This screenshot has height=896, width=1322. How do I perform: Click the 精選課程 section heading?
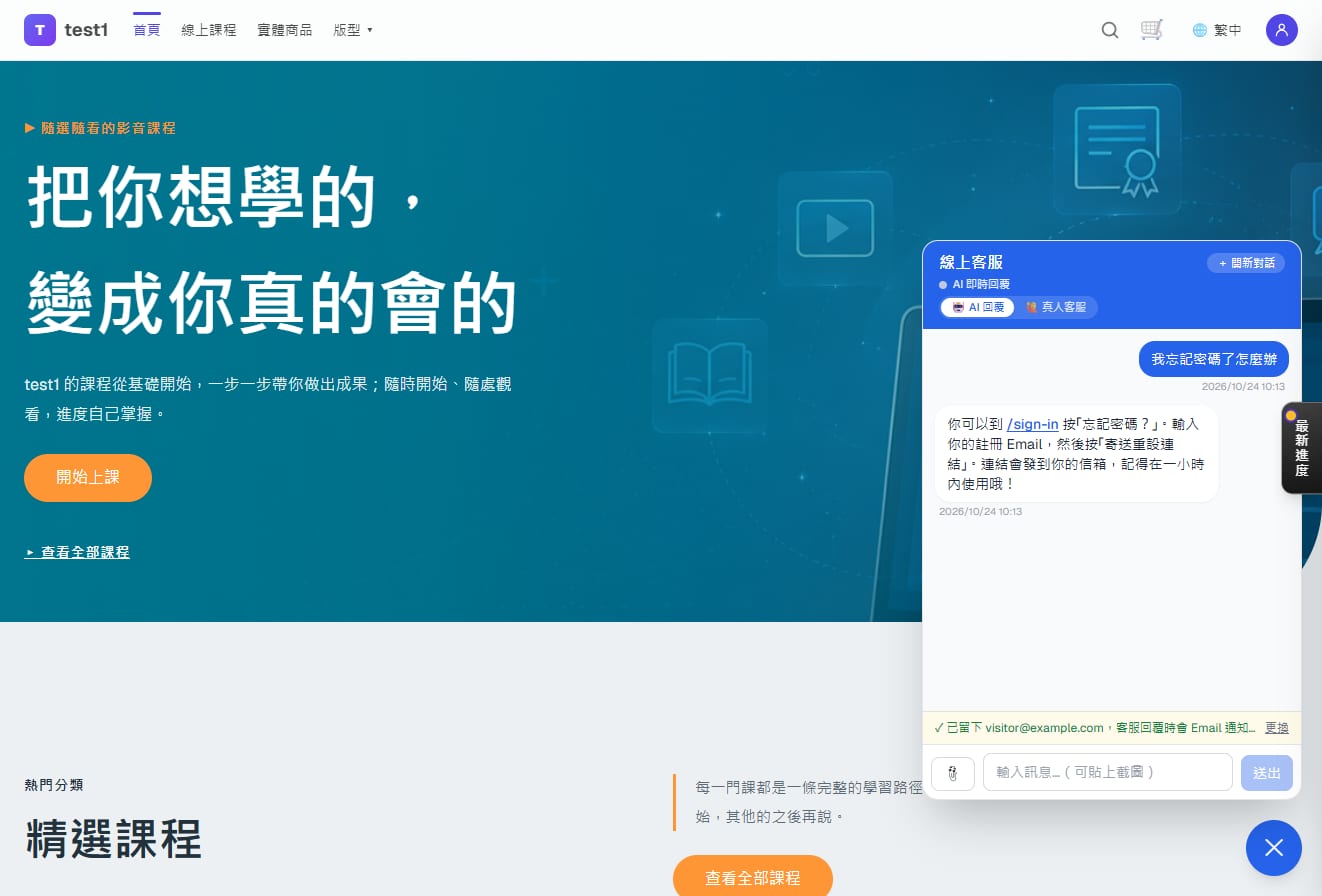click(x=113, y=838)
